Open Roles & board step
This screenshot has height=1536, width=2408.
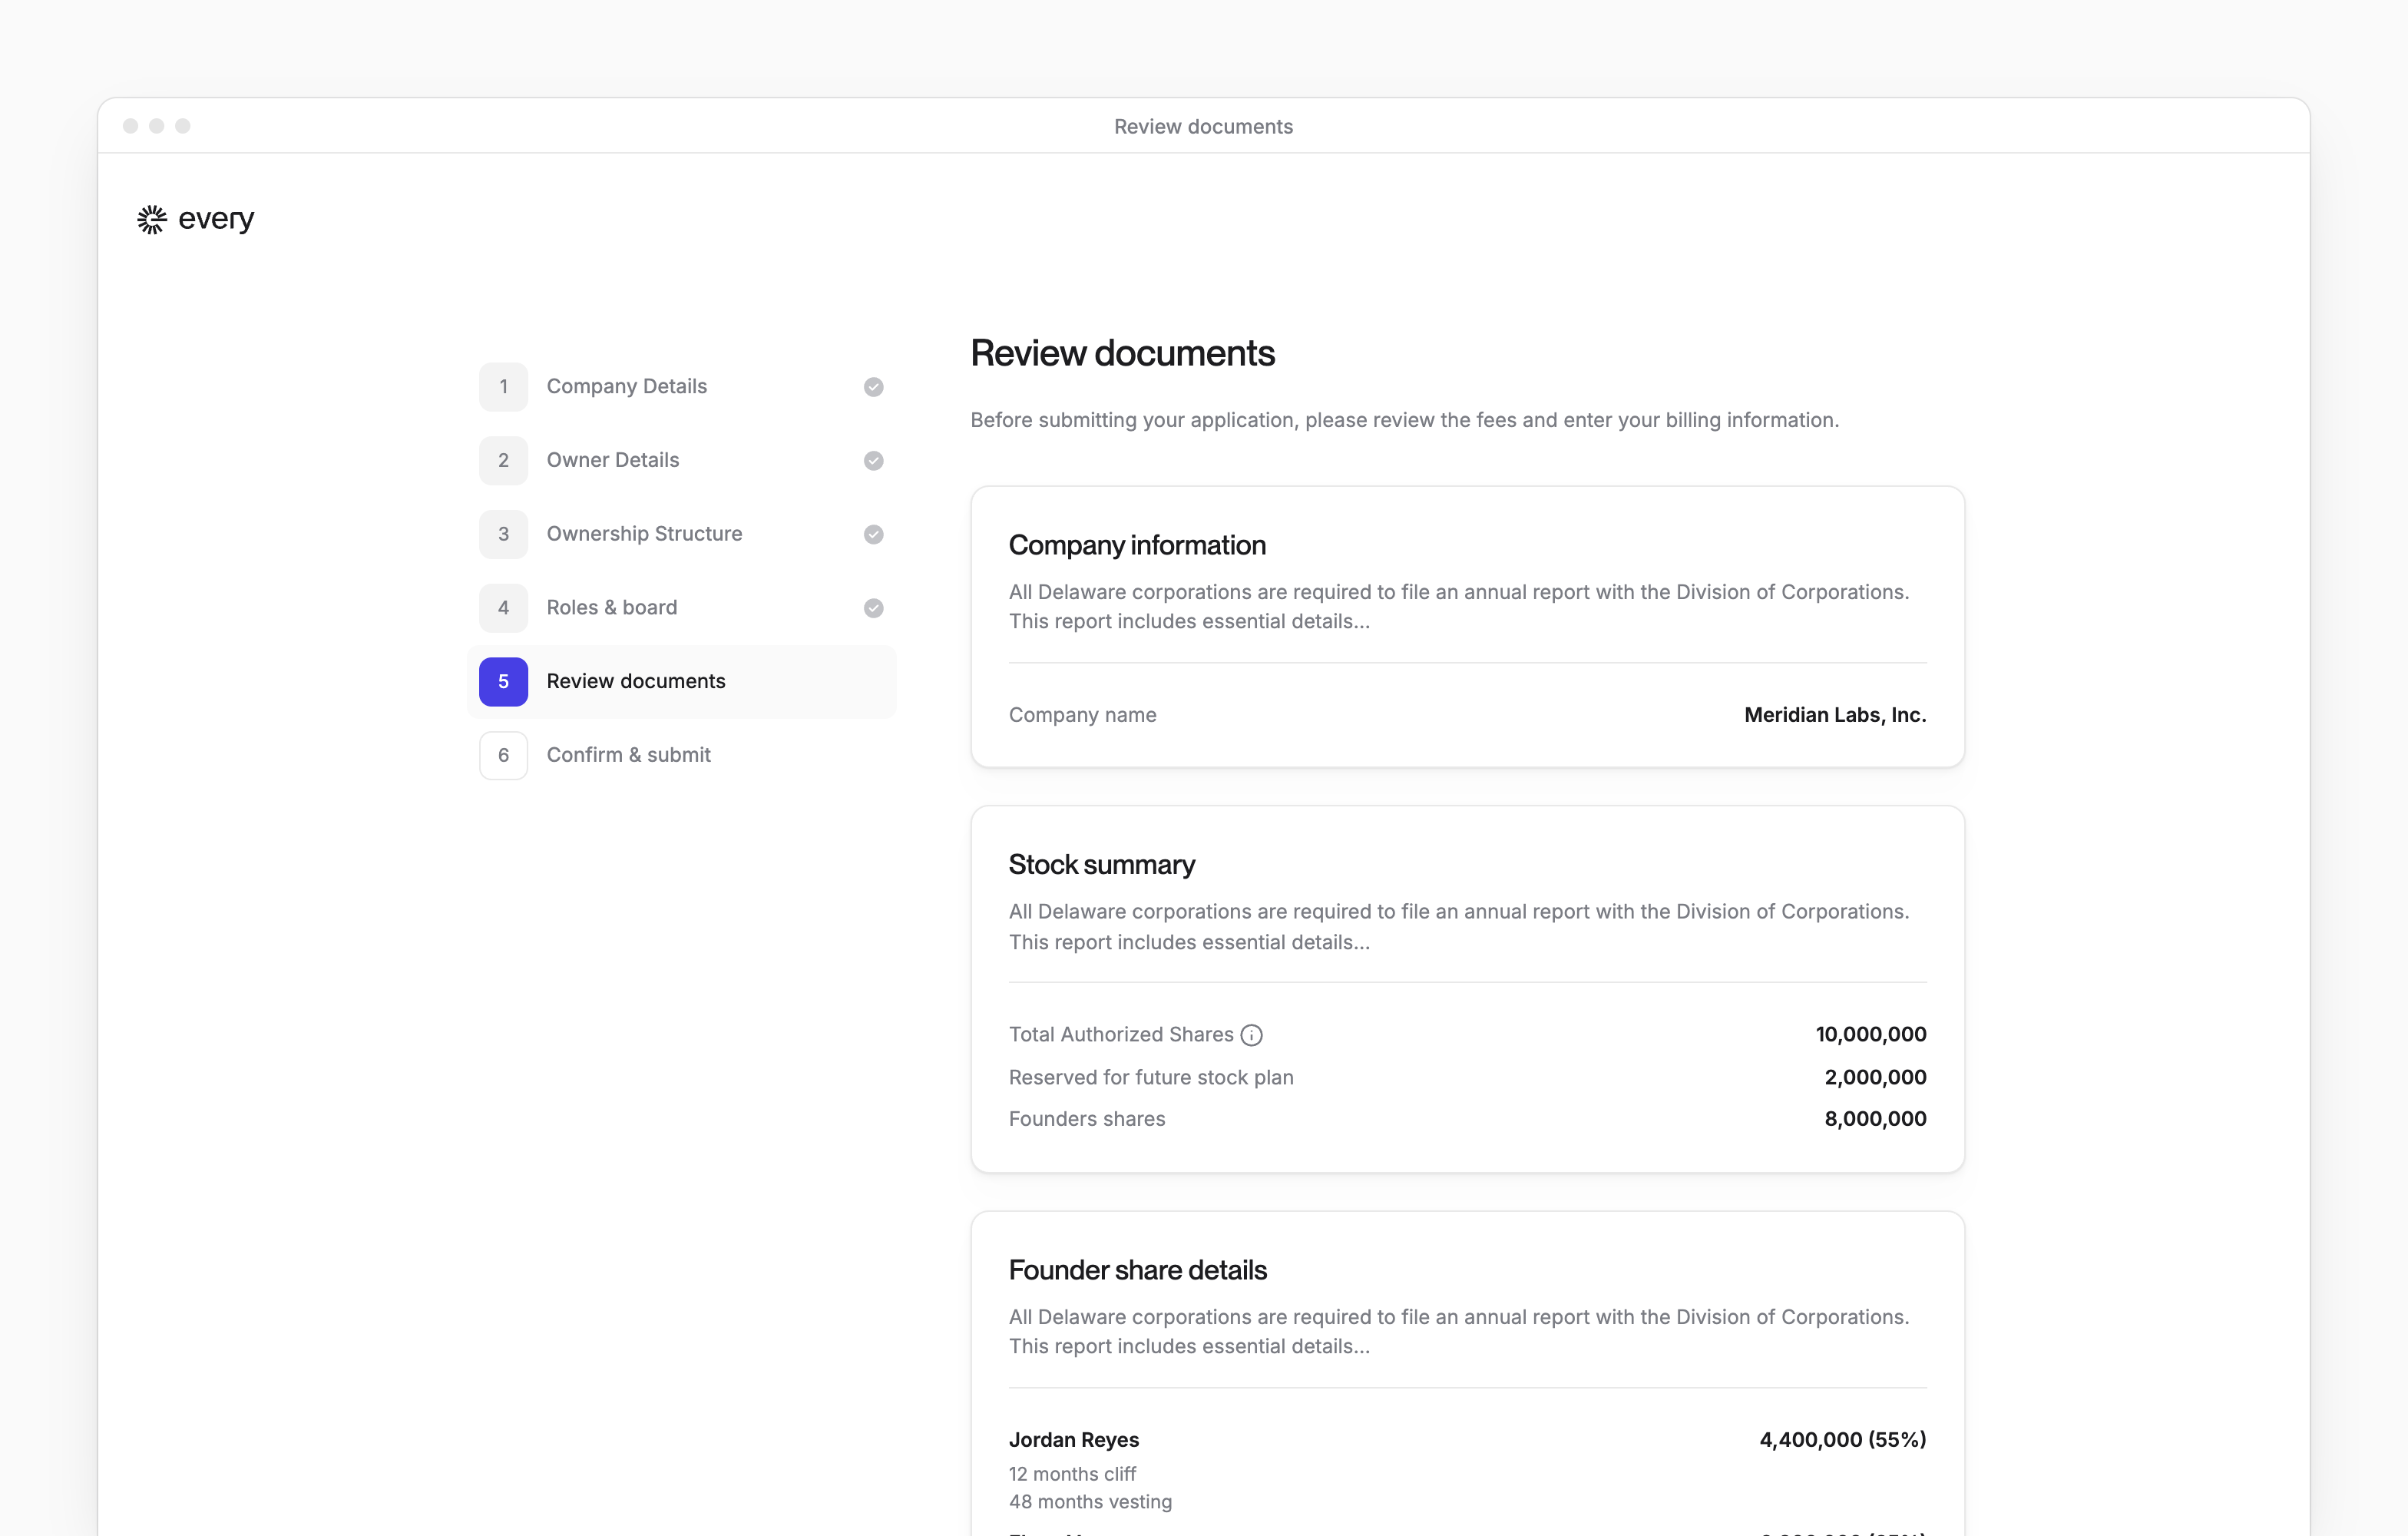pyautogui.click(x=681, y=608)
